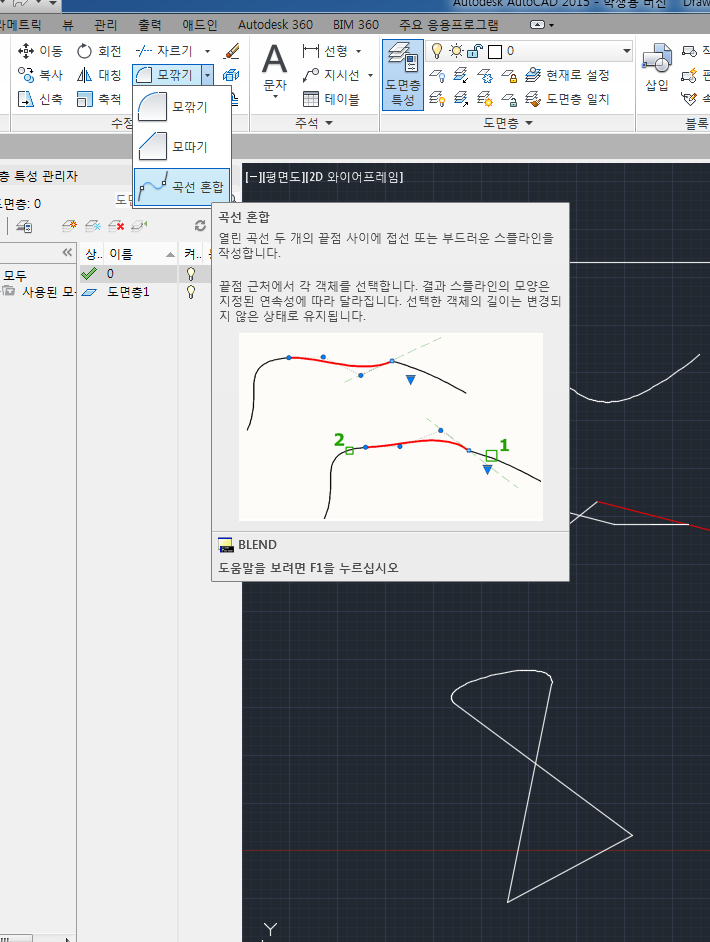Click the Erase eraser icon in the 수정 panel
Viewport: 710px width, 942px height.
point(231,51)
